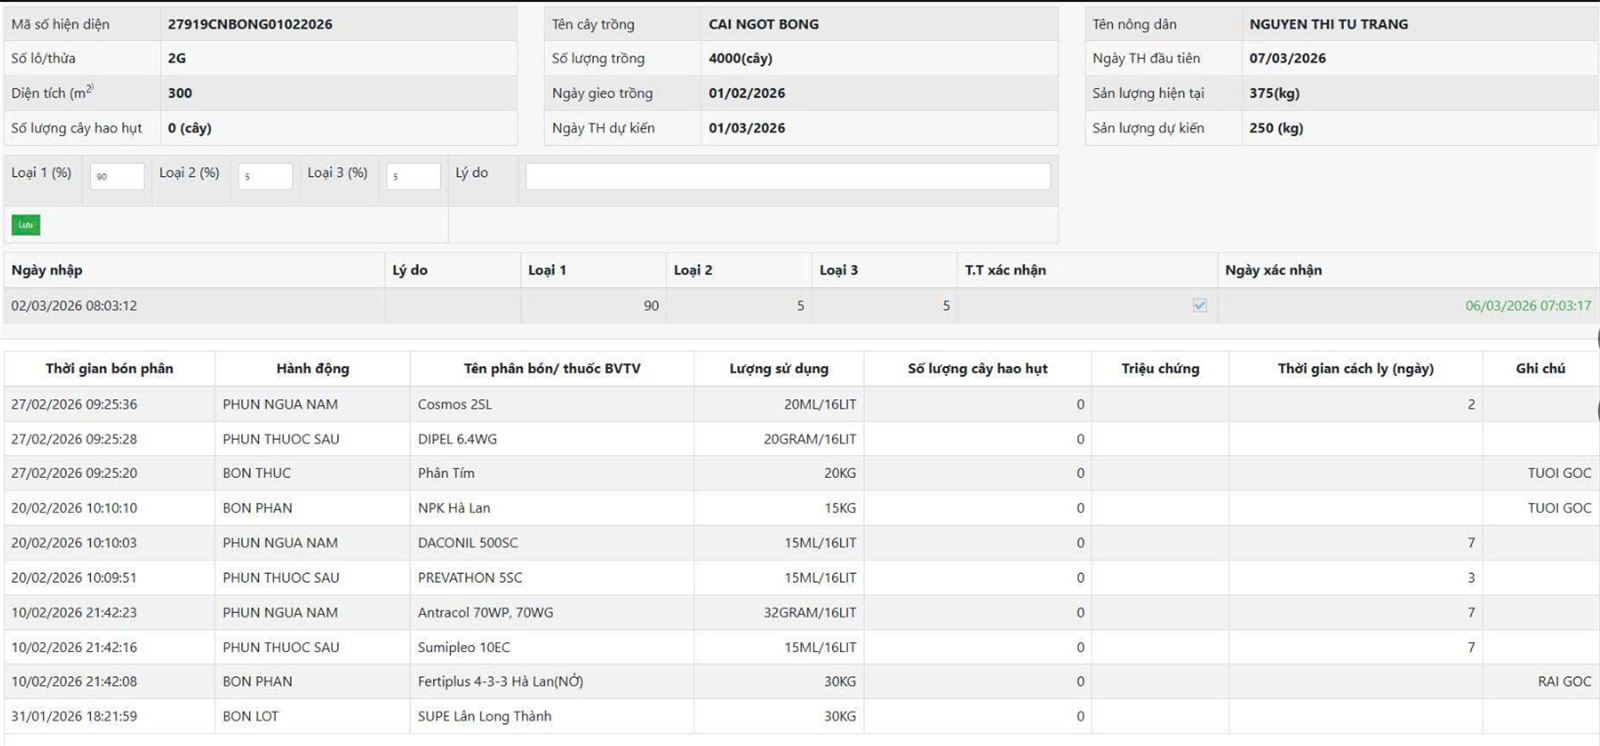Toggle the T.T xác nhận checkbox

point(1199,306)
